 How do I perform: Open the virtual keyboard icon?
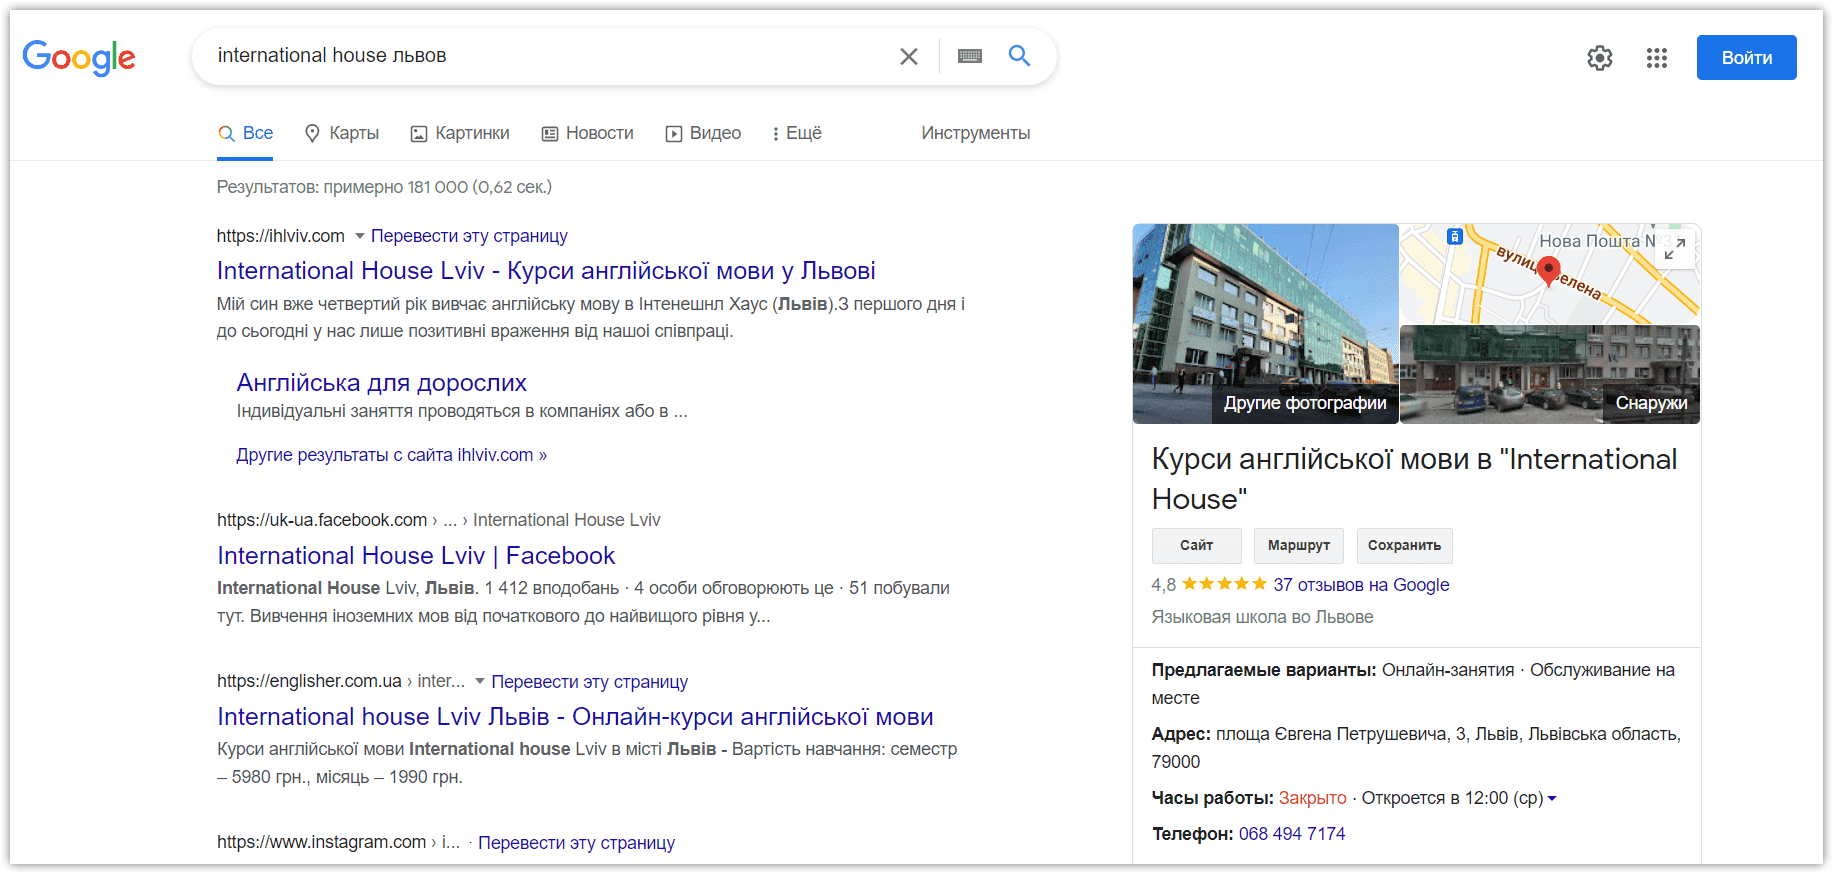pos(970,56)
